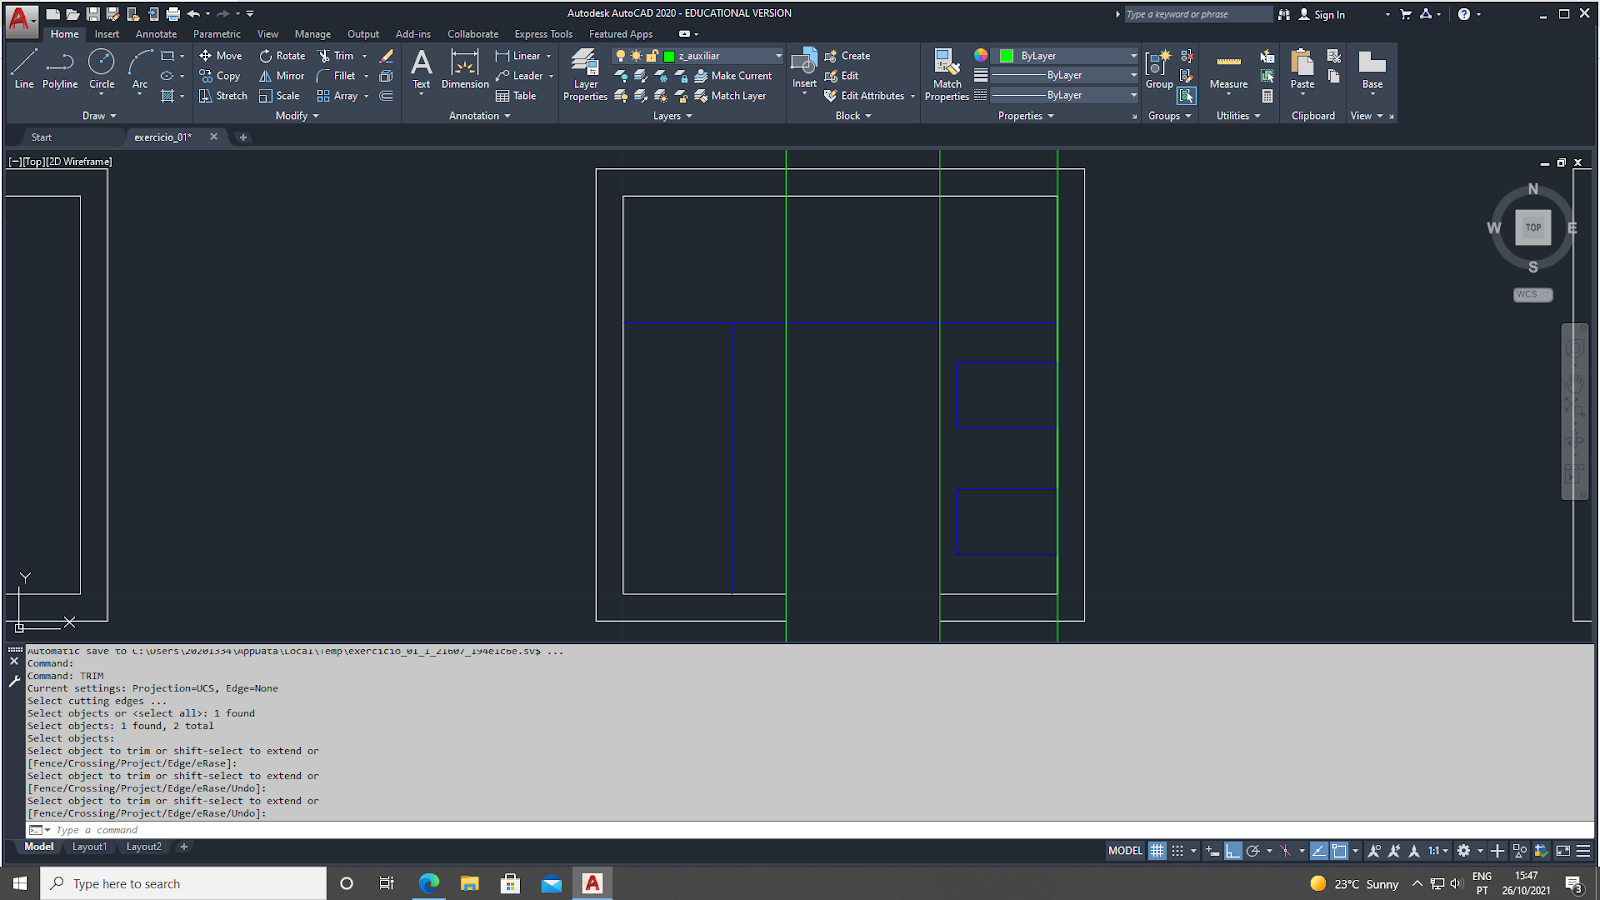Image resolution: width=1600 pixels, height=900 pixels.
Task: Click the Array tool
Action: pos(338,96)
